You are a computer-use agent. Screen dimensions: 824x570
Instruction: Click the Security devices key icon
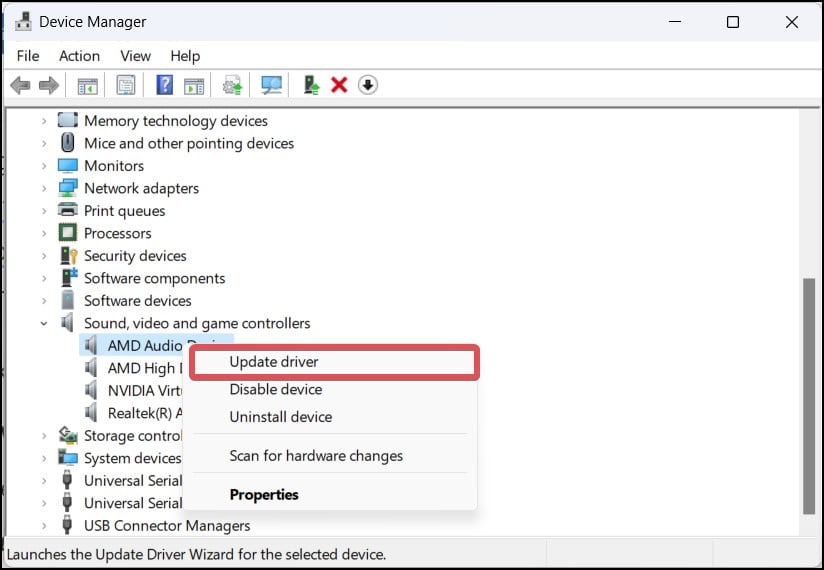pyautogui.click(x=68, y=255)
